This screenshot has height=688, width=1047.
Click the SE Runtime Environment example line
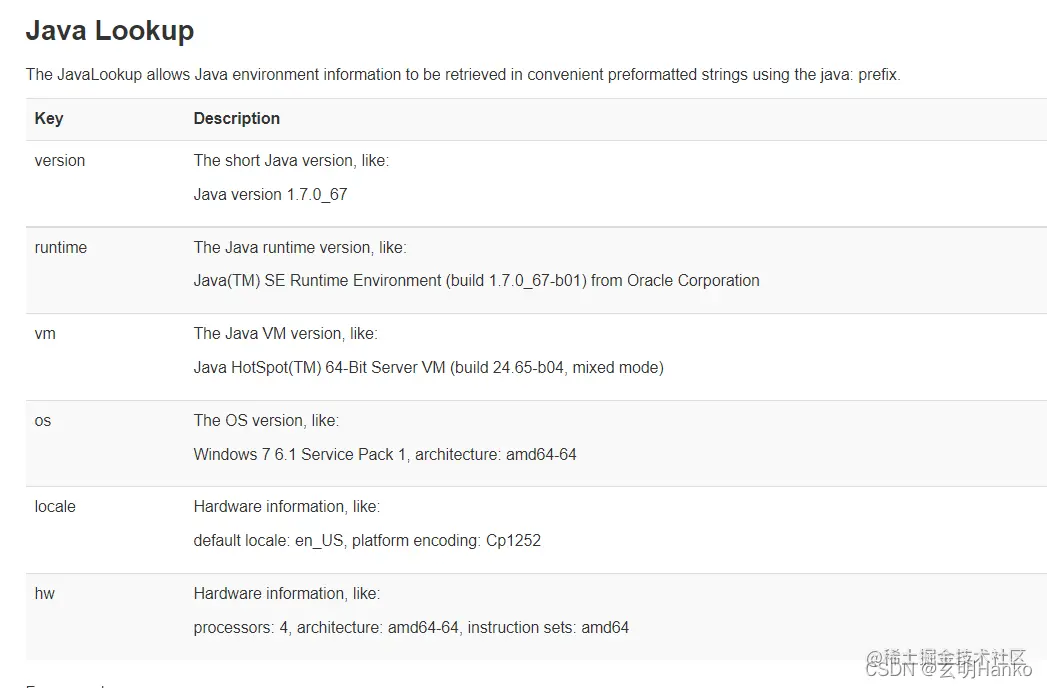[476, 281]
